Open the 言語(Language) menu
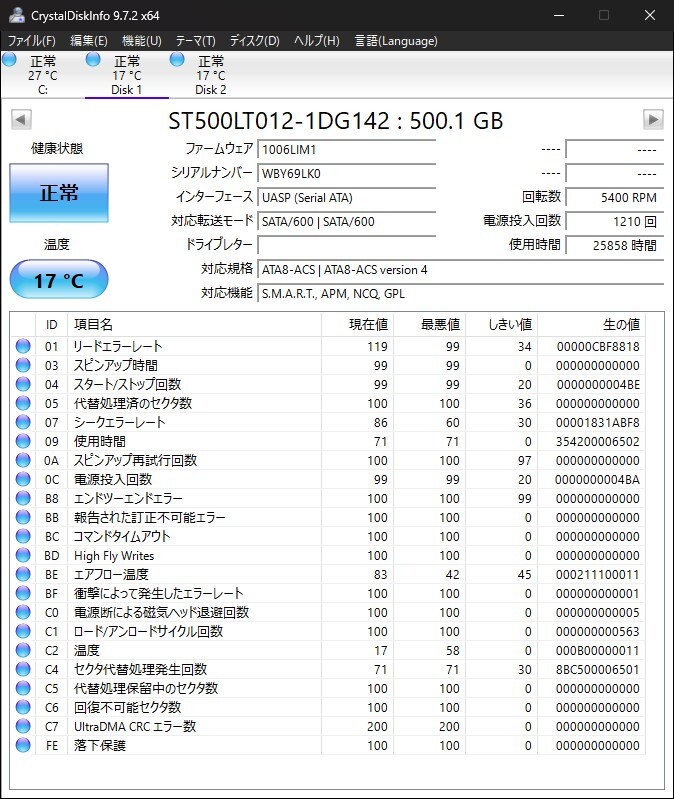The image size is (674, 799). (396, 41)
